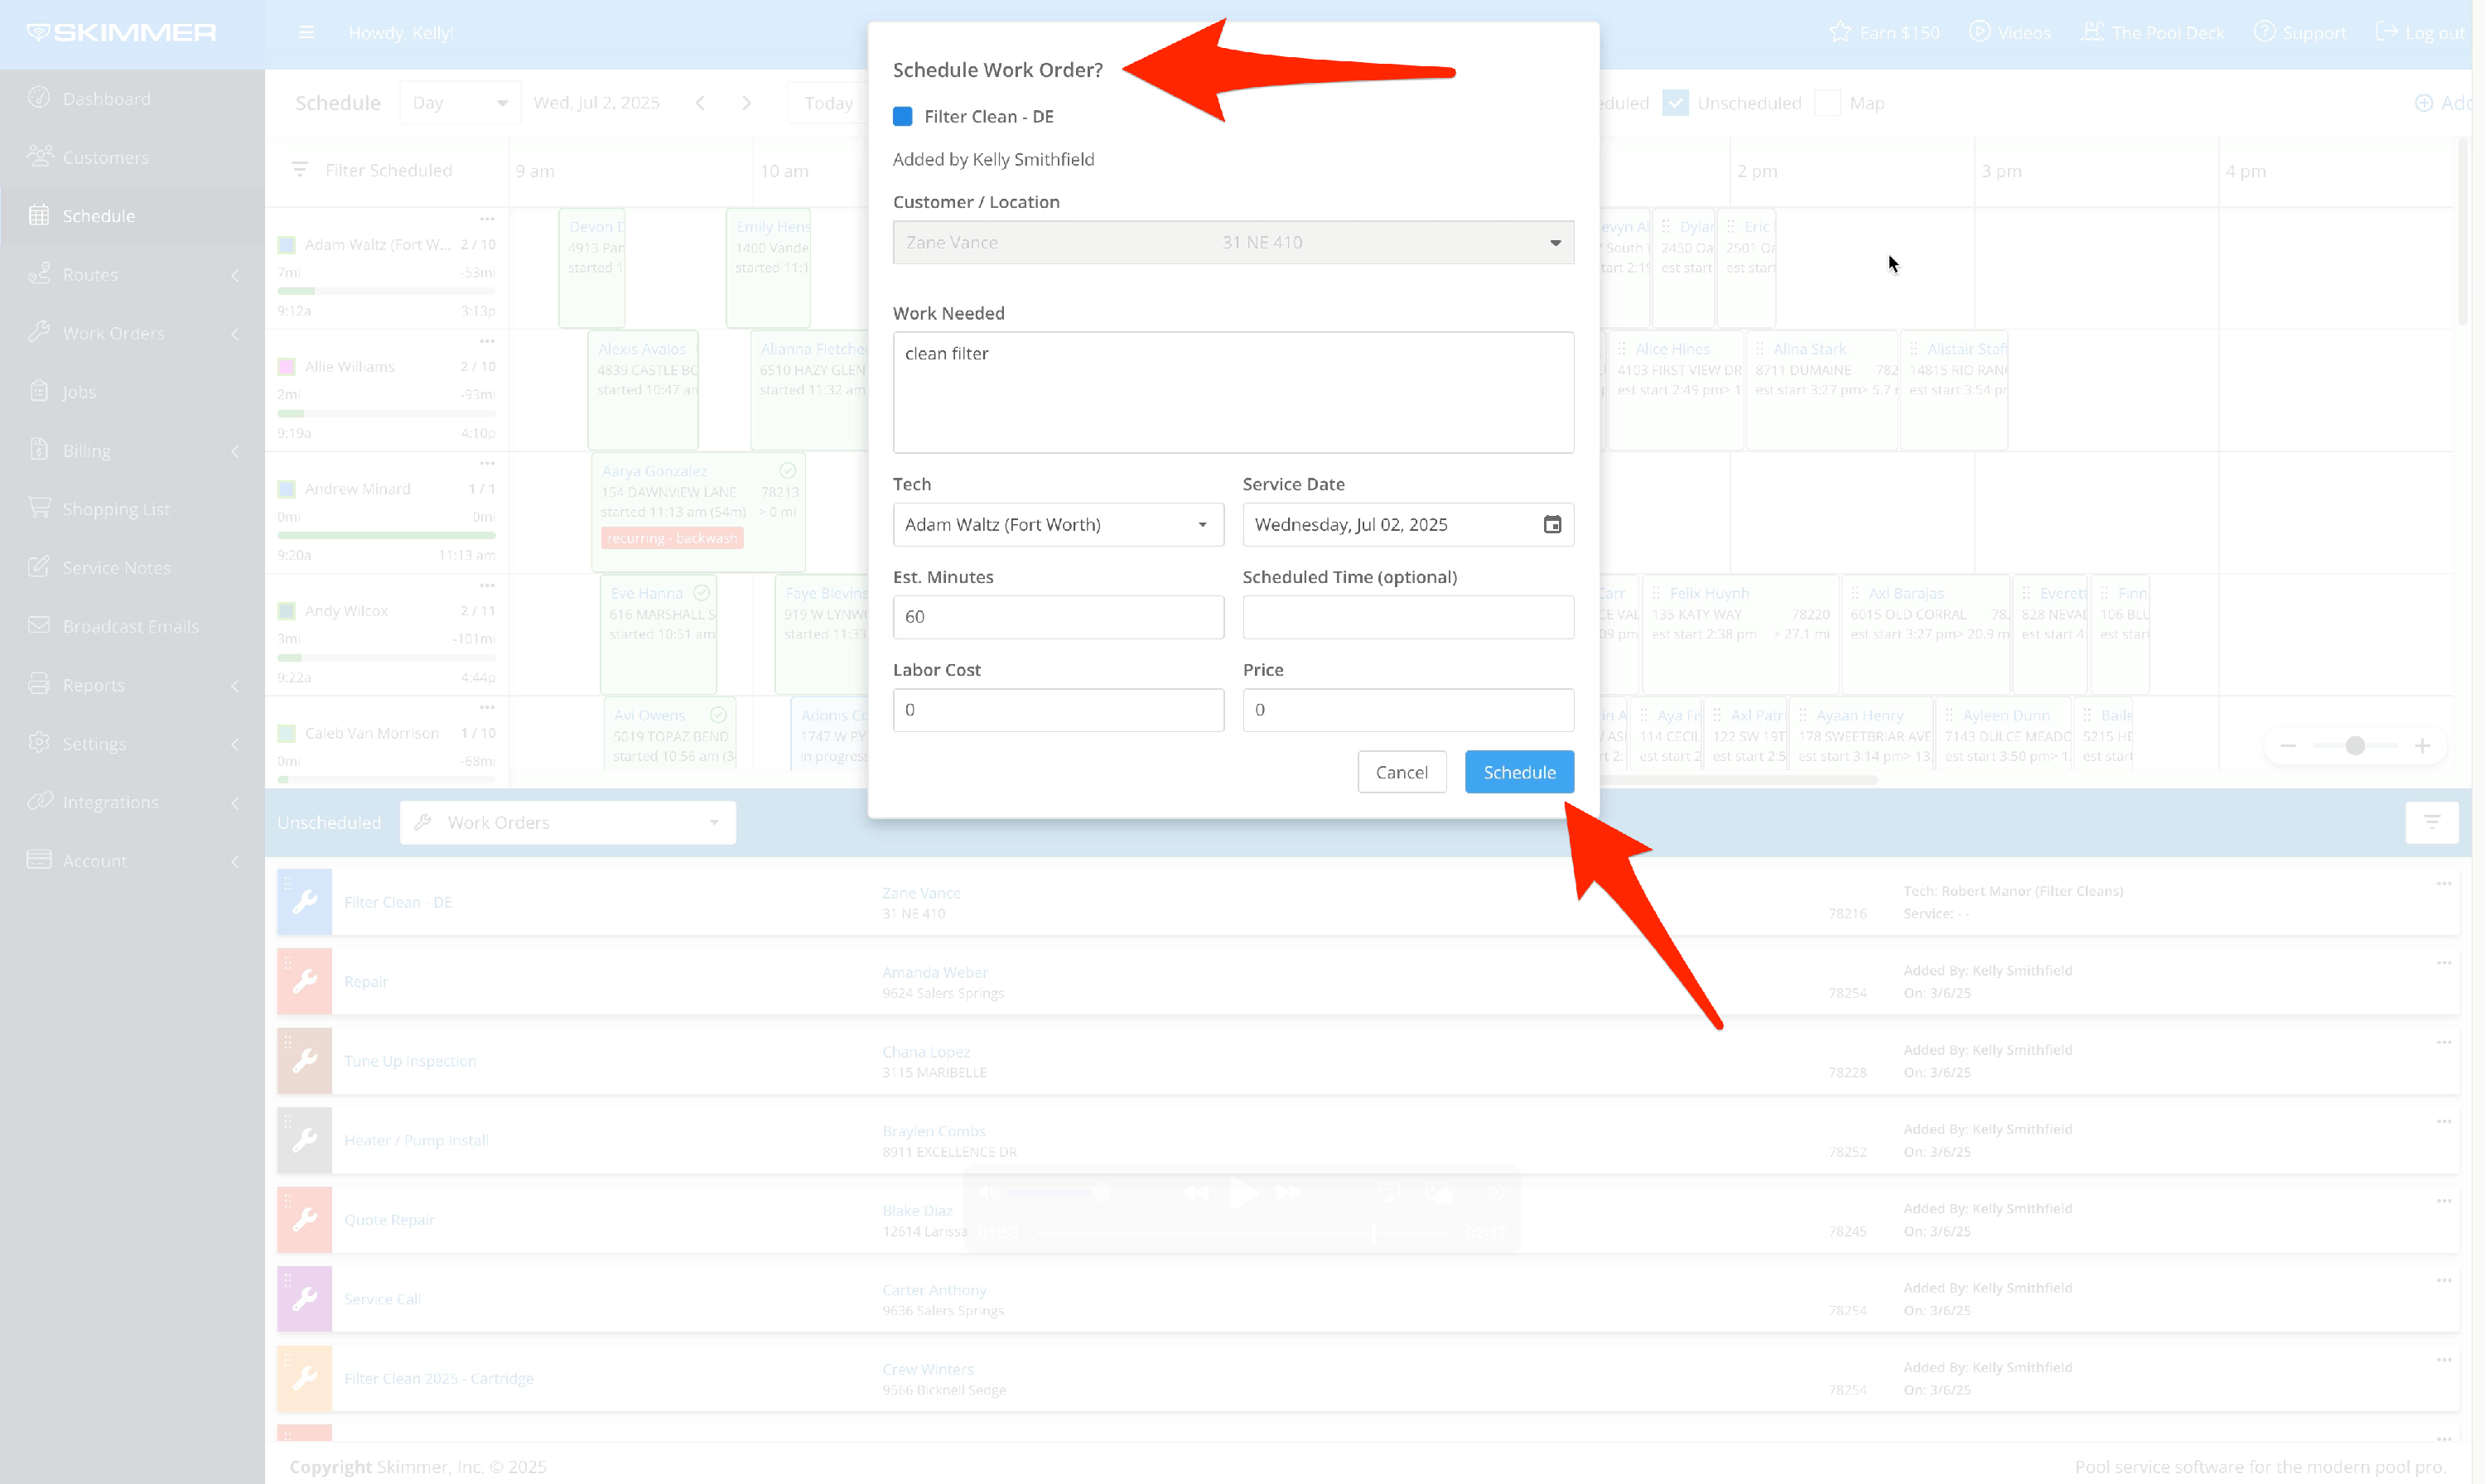The image size is (2485, 1484).
Task: Open the Day view dropdown
Action: click(x=460, y=103)
